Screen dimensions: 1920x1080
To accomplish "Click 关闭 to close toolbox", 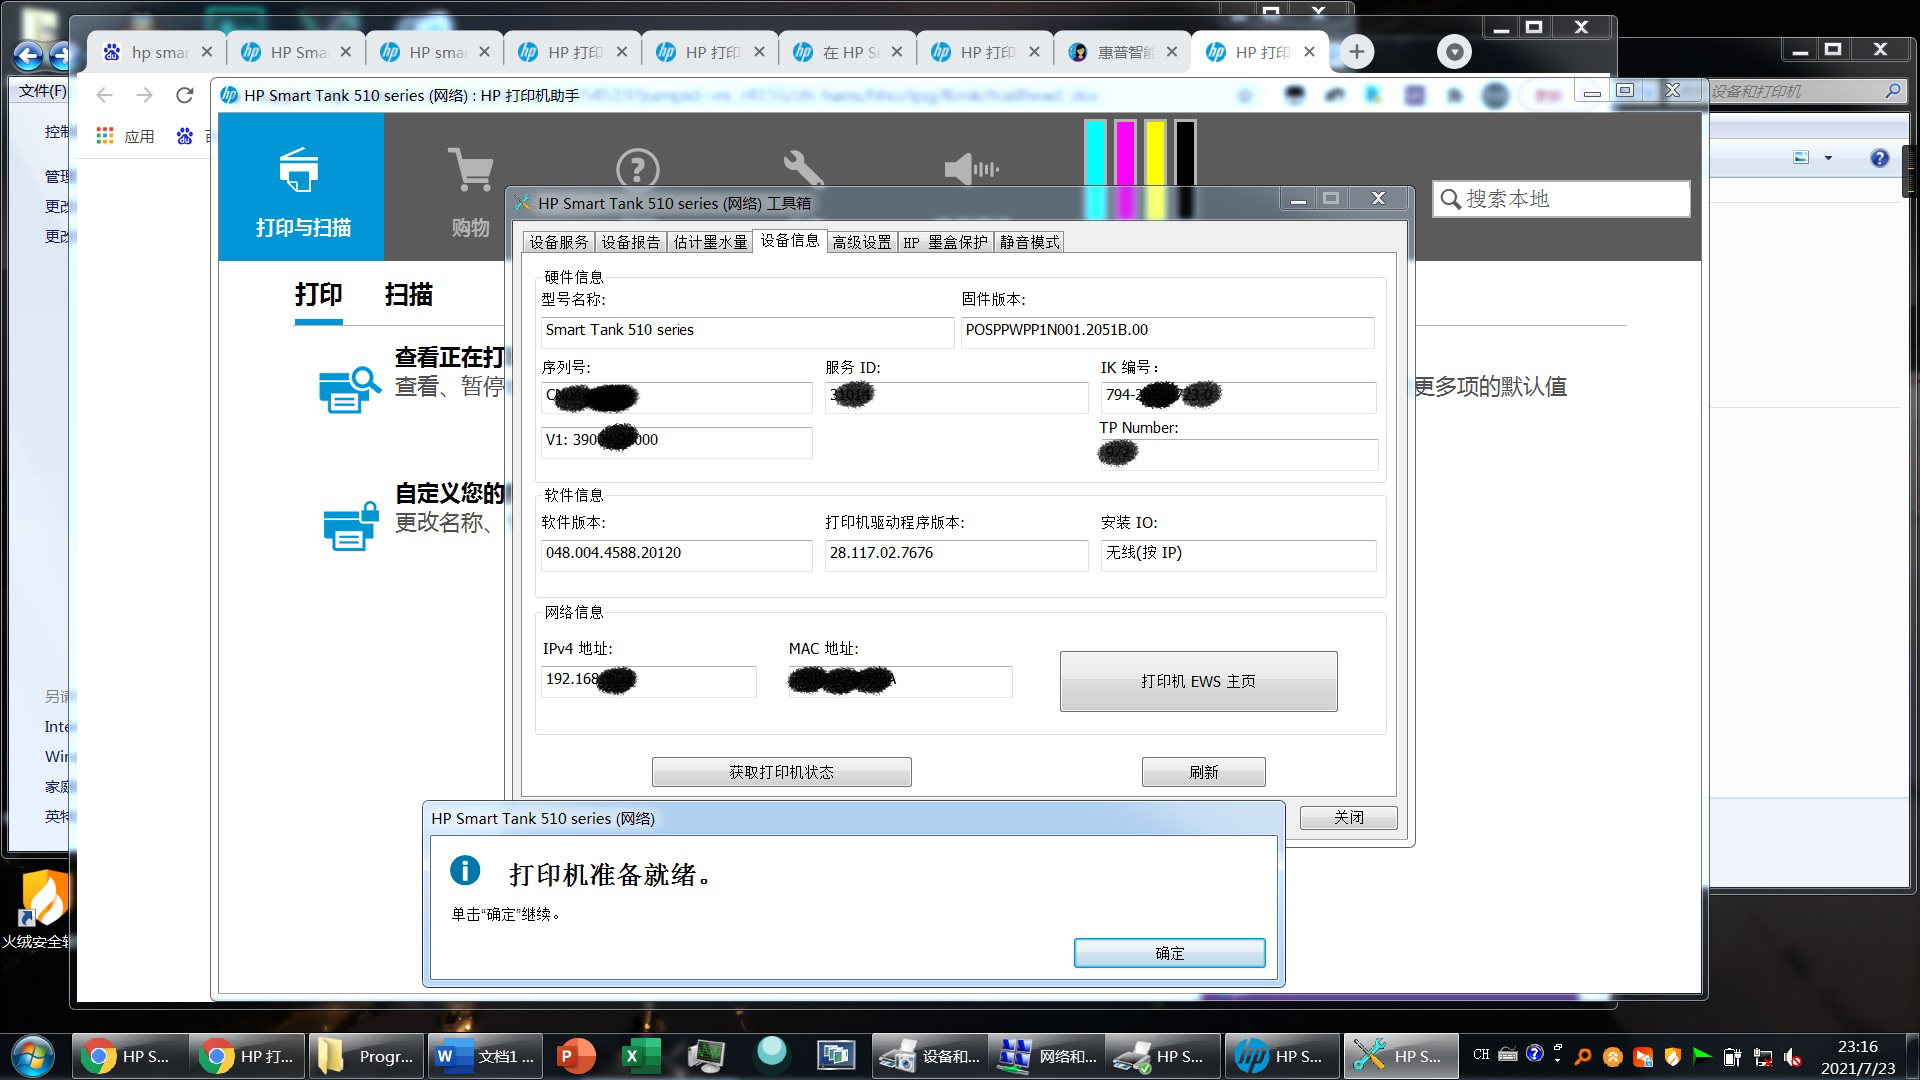I will [1348, 817].
